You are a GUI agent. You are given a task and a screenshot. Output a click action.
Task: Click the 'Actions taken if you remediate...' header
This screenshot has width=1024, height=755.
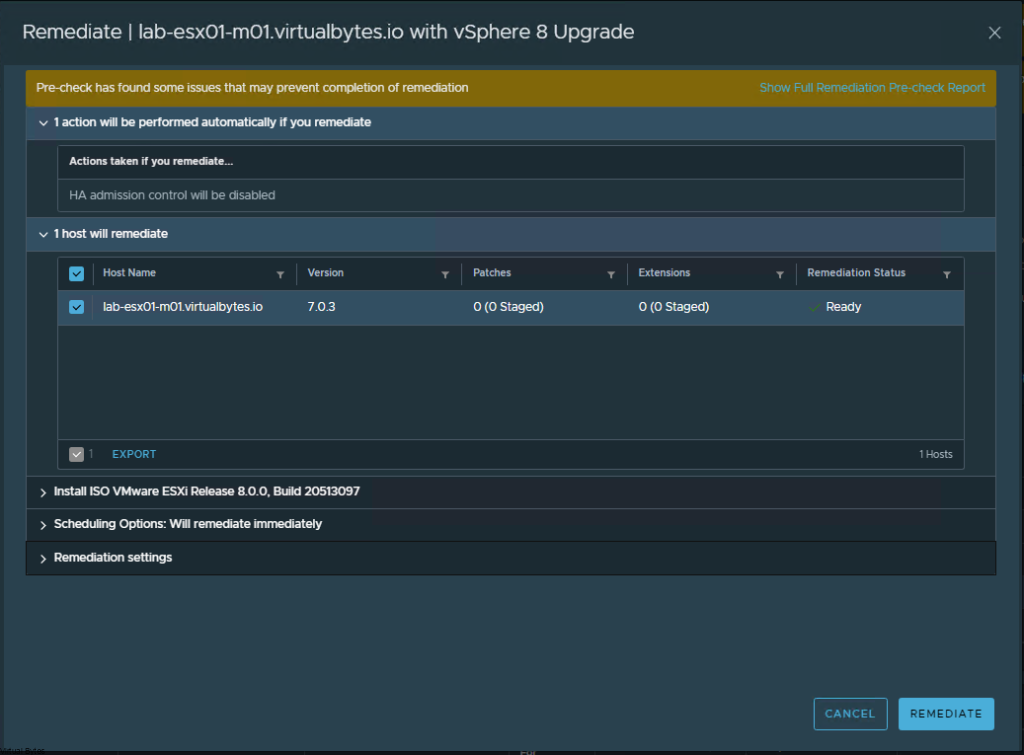(151, 161)
